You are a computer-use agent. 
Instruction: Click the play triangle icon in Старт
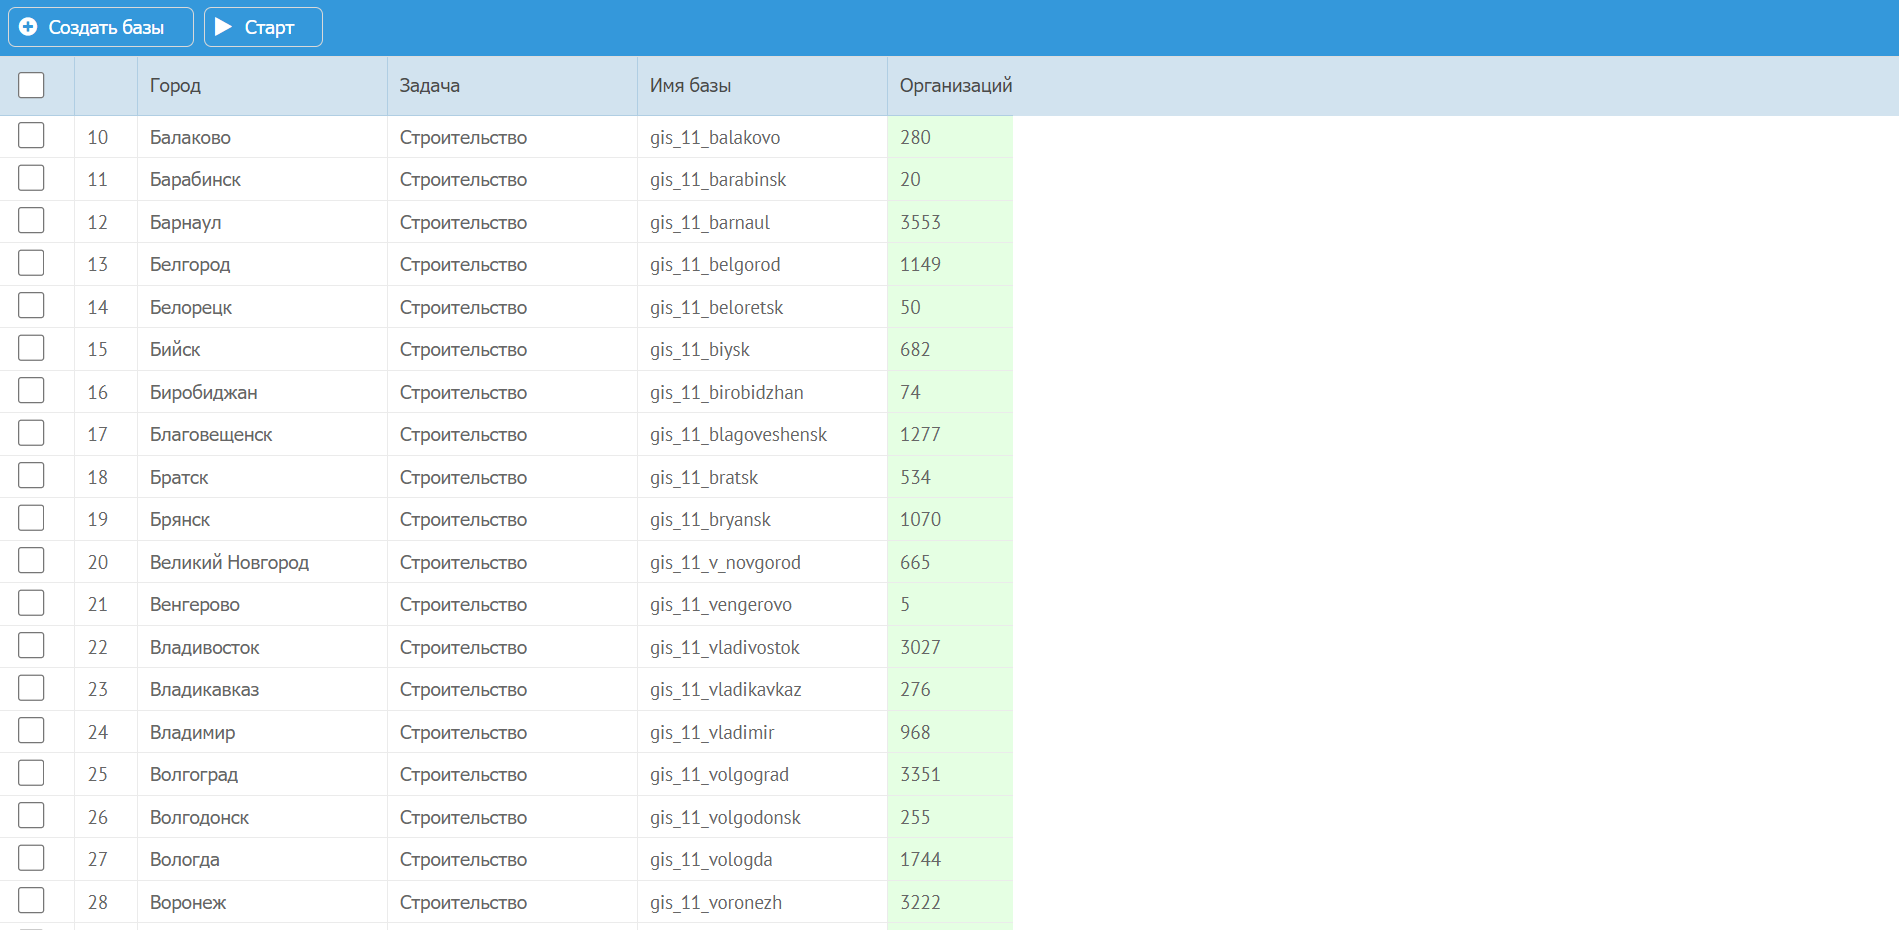(x=224, y=27)
